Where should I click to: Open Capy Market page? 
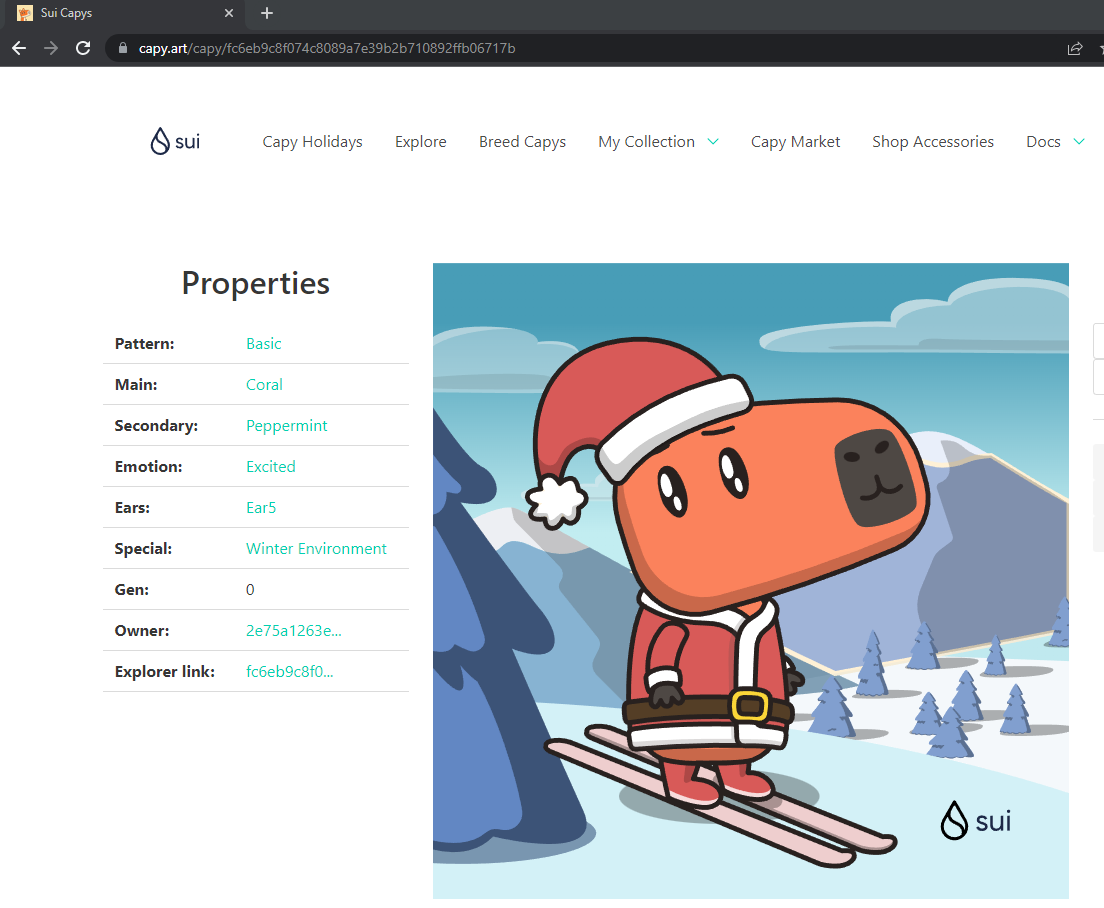(x=795, y=141)
